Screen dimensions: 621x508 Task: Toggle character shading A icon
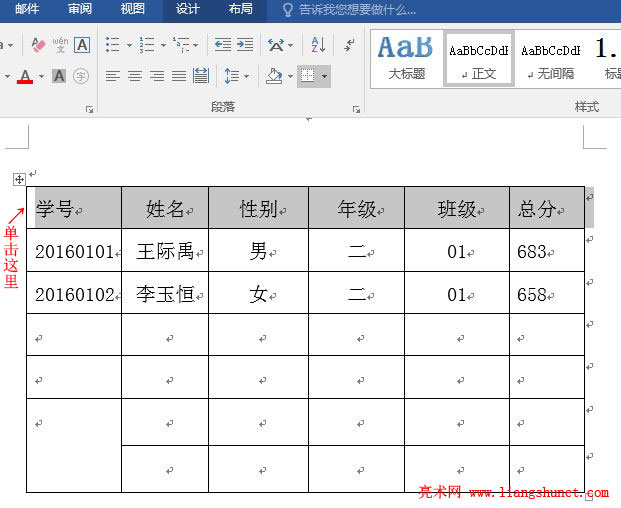click(59, 76)
